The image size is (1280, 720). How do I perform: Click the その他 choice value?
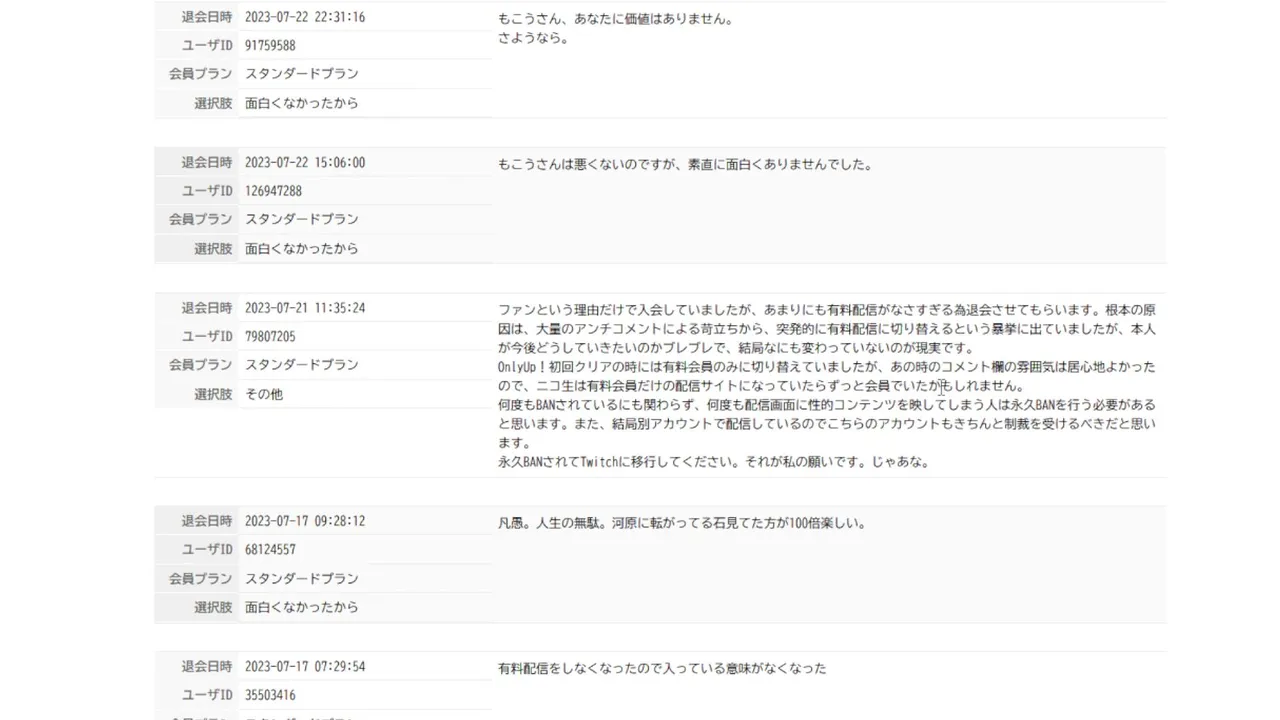[x=264, y=394]
